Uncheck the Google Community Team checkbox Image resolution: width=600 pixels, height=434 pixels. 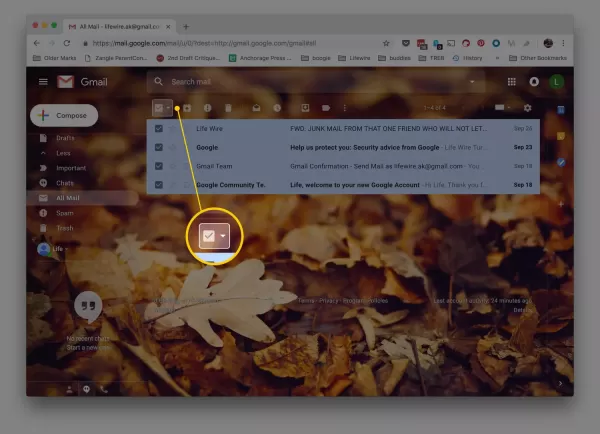pyautogui.click(x=159, y=185)
